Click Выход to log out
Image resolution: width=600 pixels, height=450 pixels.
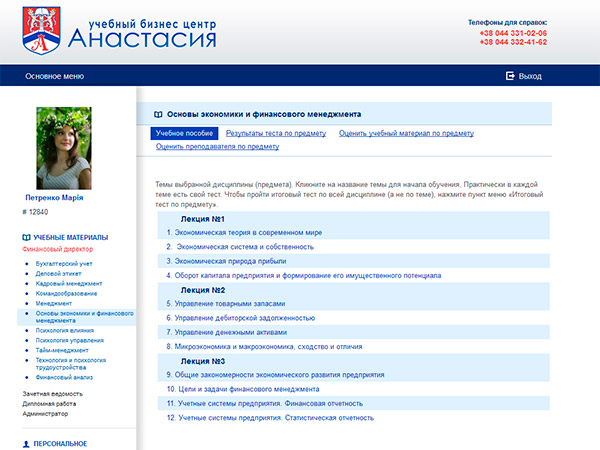(x=530, y=76)
